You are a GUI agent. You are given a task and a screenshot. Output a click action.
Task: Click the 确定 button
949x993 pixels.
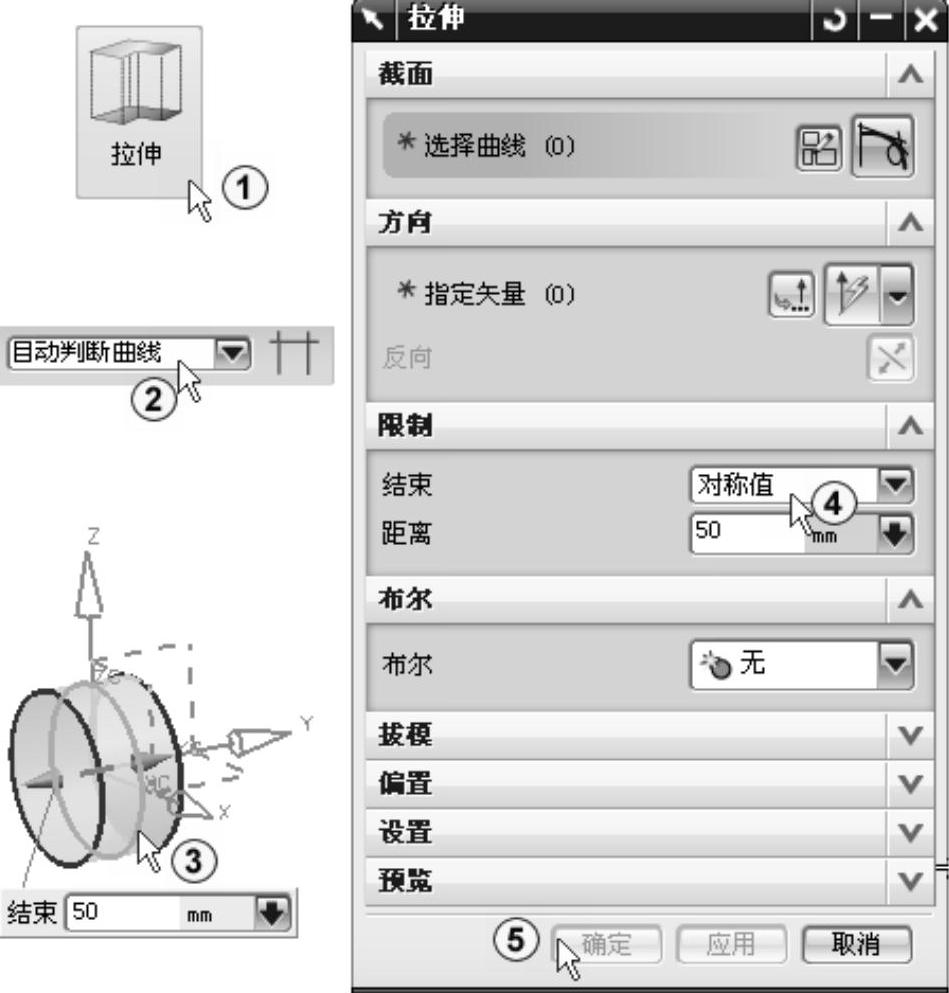pyautogui.click(x=606, y=944)
